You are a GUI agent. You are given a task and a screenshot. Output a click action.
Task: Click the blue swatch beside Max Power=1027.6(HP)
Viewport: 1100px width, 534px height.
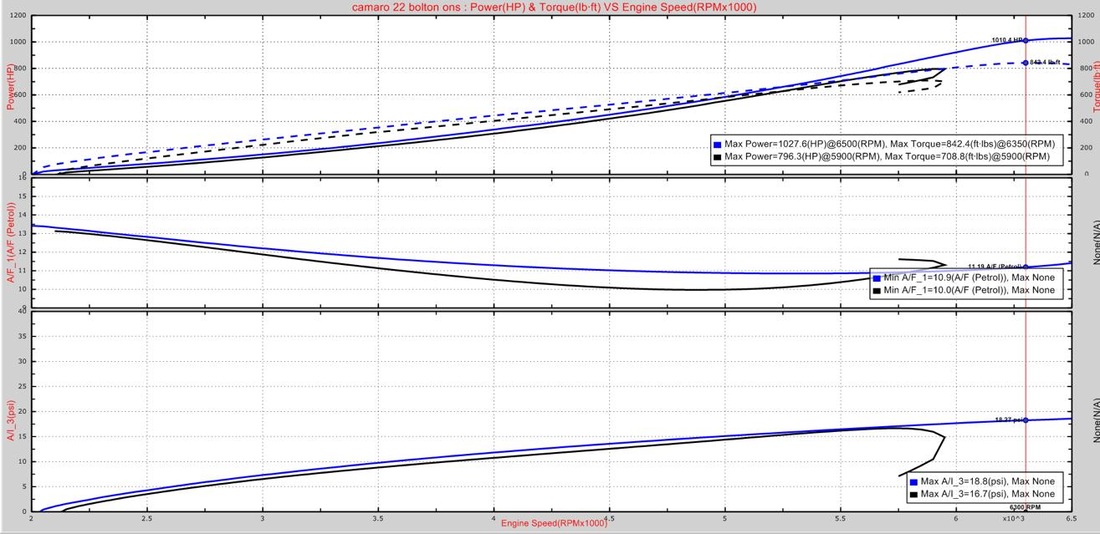tap(716, 143)
